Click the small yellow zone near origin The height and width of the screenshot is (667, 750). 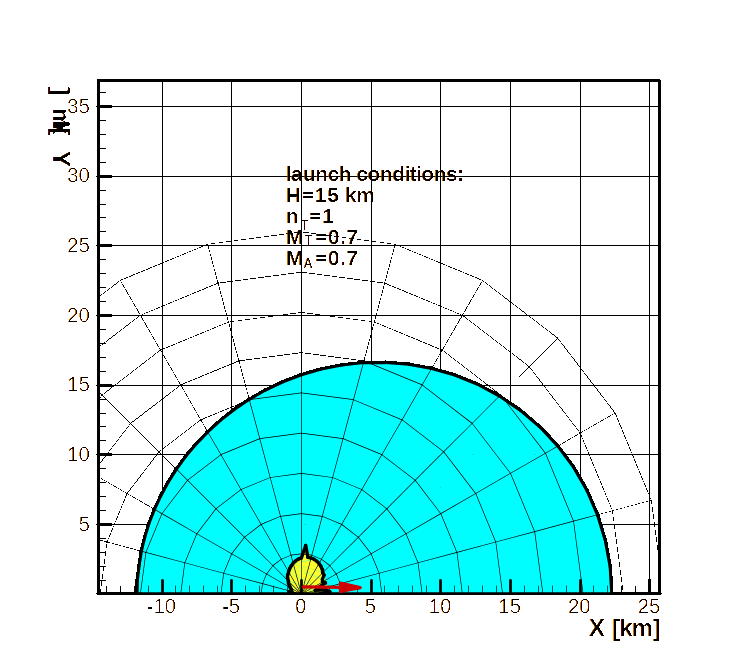pyautogui.click(x=305, y=574)
